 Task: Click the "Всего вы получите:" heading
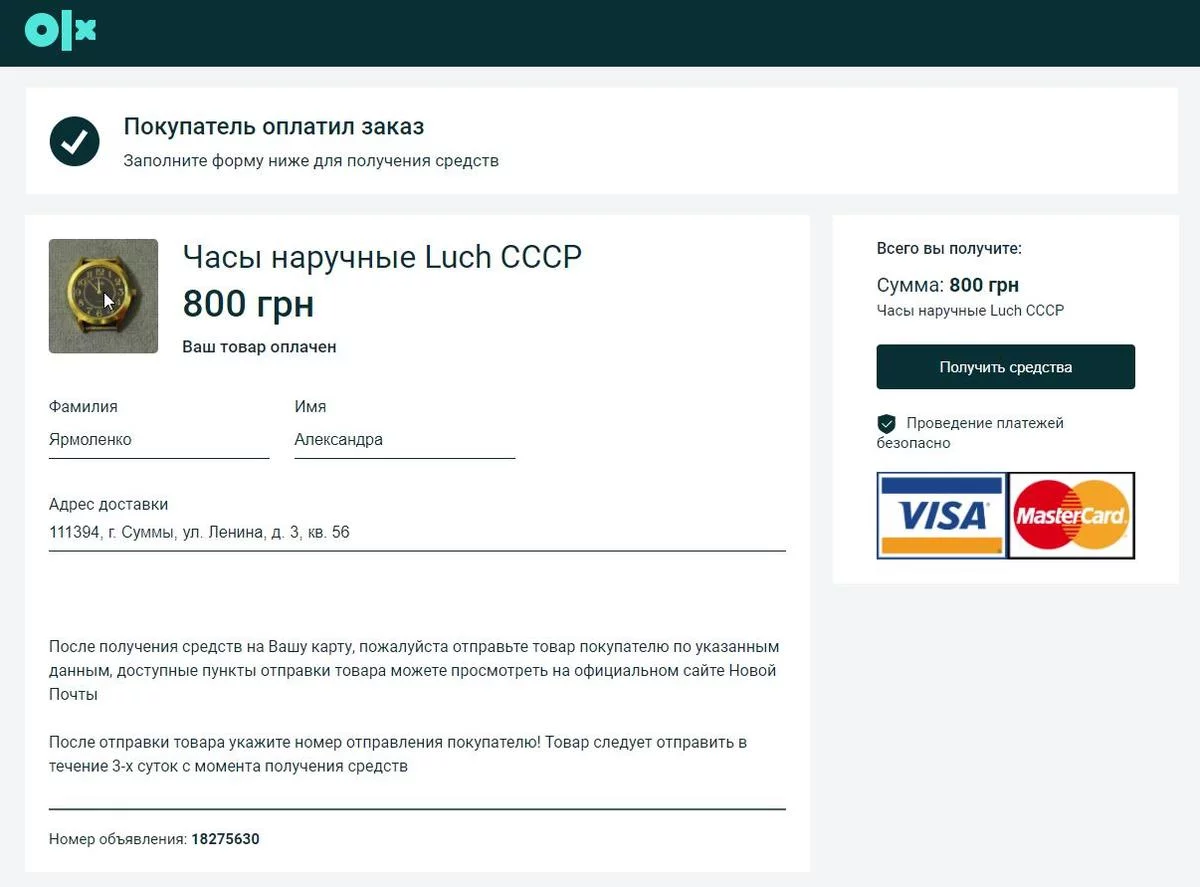click(x=949, y=249)
